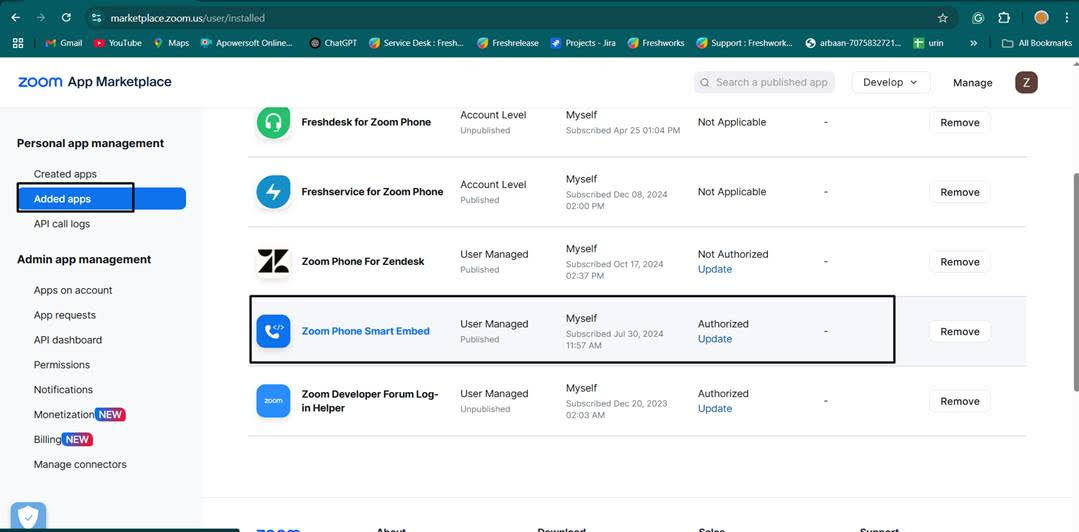
Task: Remove Zoom Phone For Zendesk
Action: pyautogui.click(x=959, y=262)
